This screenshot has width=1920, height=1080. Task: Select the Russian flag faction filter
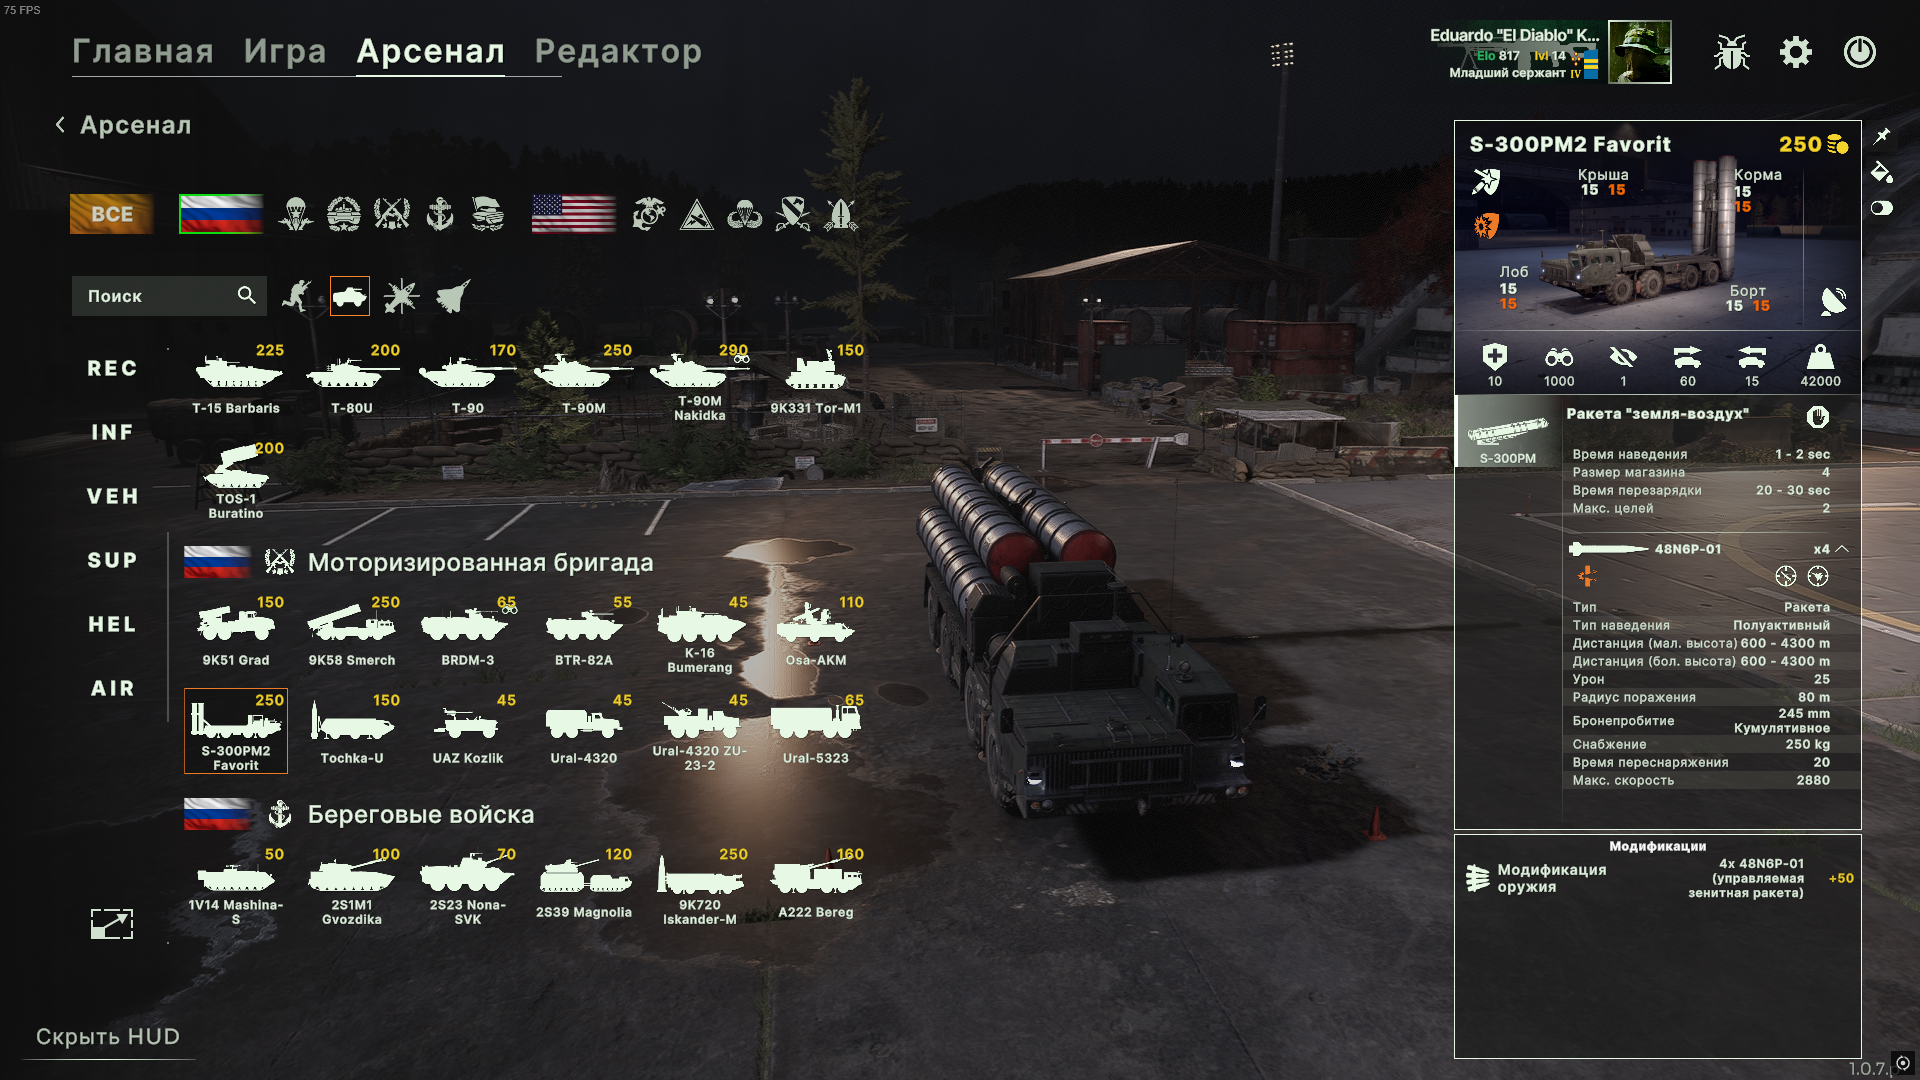(x=221, y=214)
